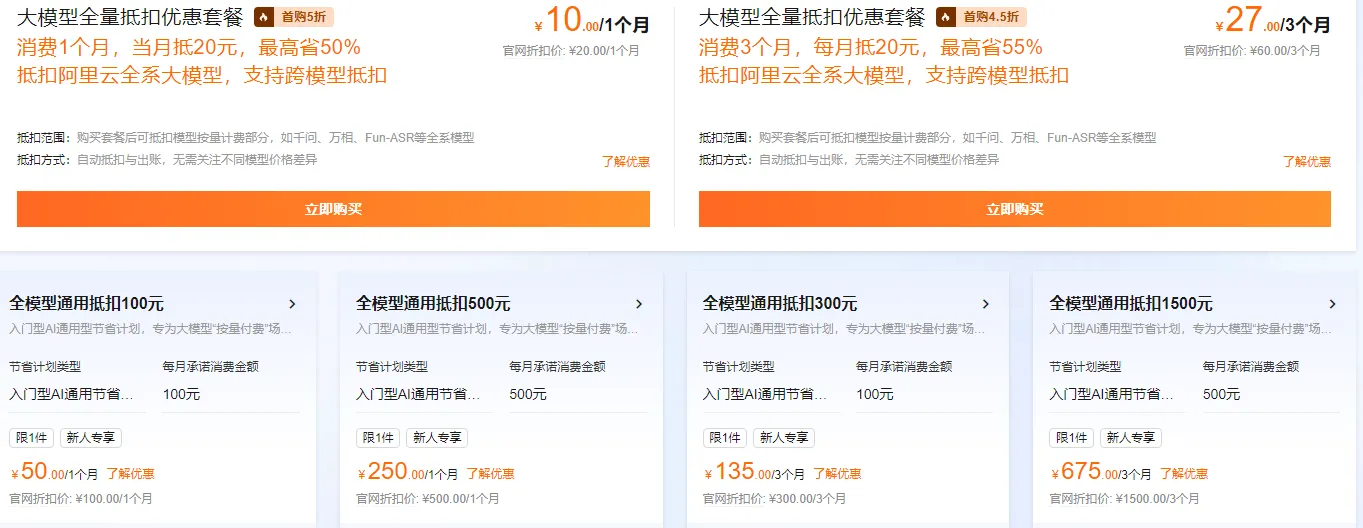Open the 全模型通用抵扣100元 card title
This screenshot has width=1363, height=528.
87,304
